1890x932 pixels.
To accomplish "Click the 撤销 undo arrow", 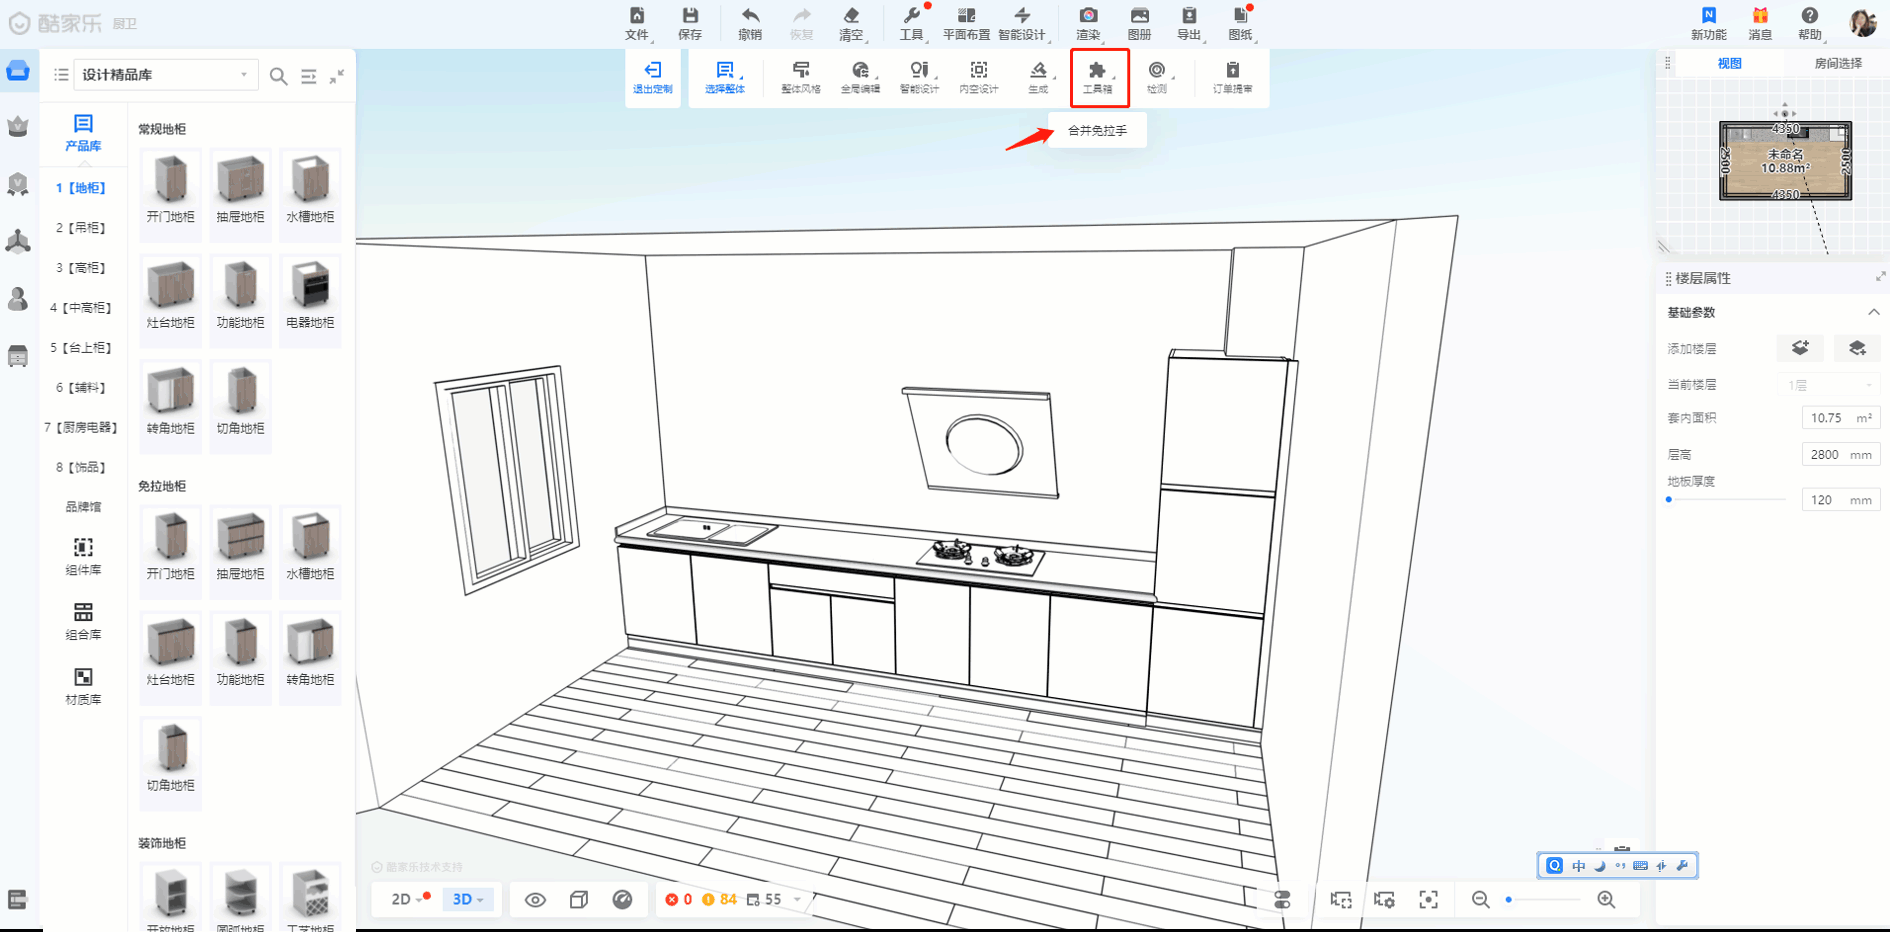I will pos(750,23).
